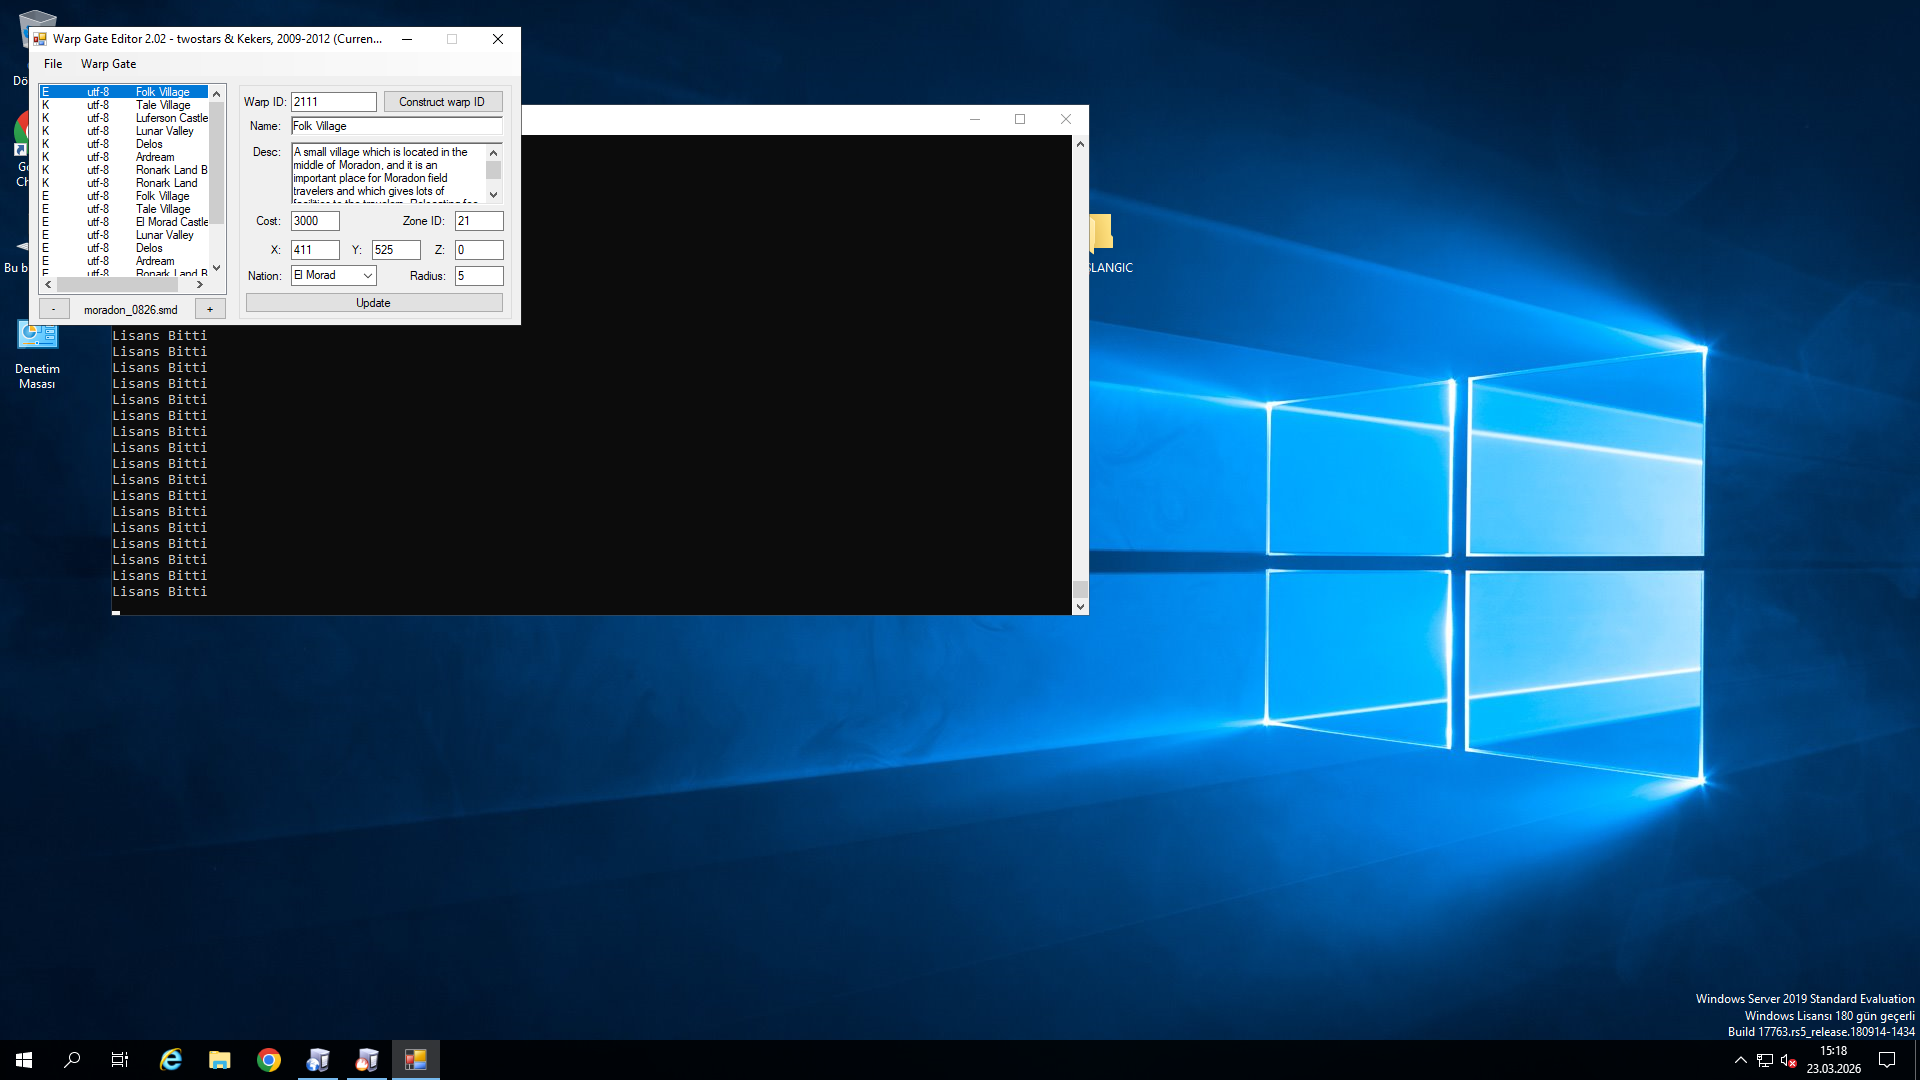Open the Warp Gate menu
Image resolution: width=1920 pixels, height=1080 pixels.
pyautogui.click(x=108, y=64)
